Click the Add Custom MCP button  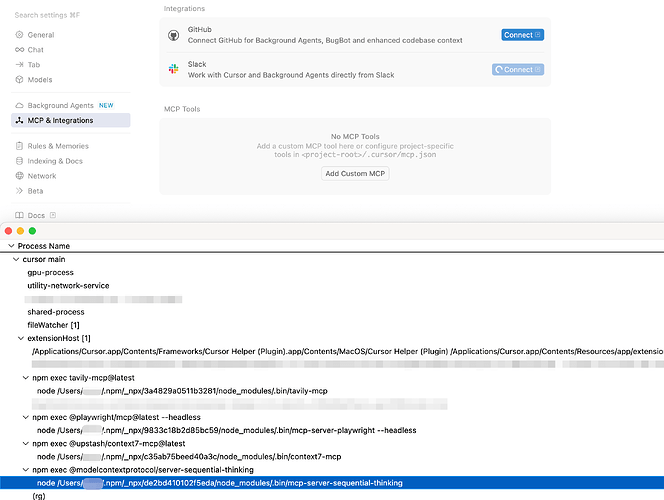[355, 174]
